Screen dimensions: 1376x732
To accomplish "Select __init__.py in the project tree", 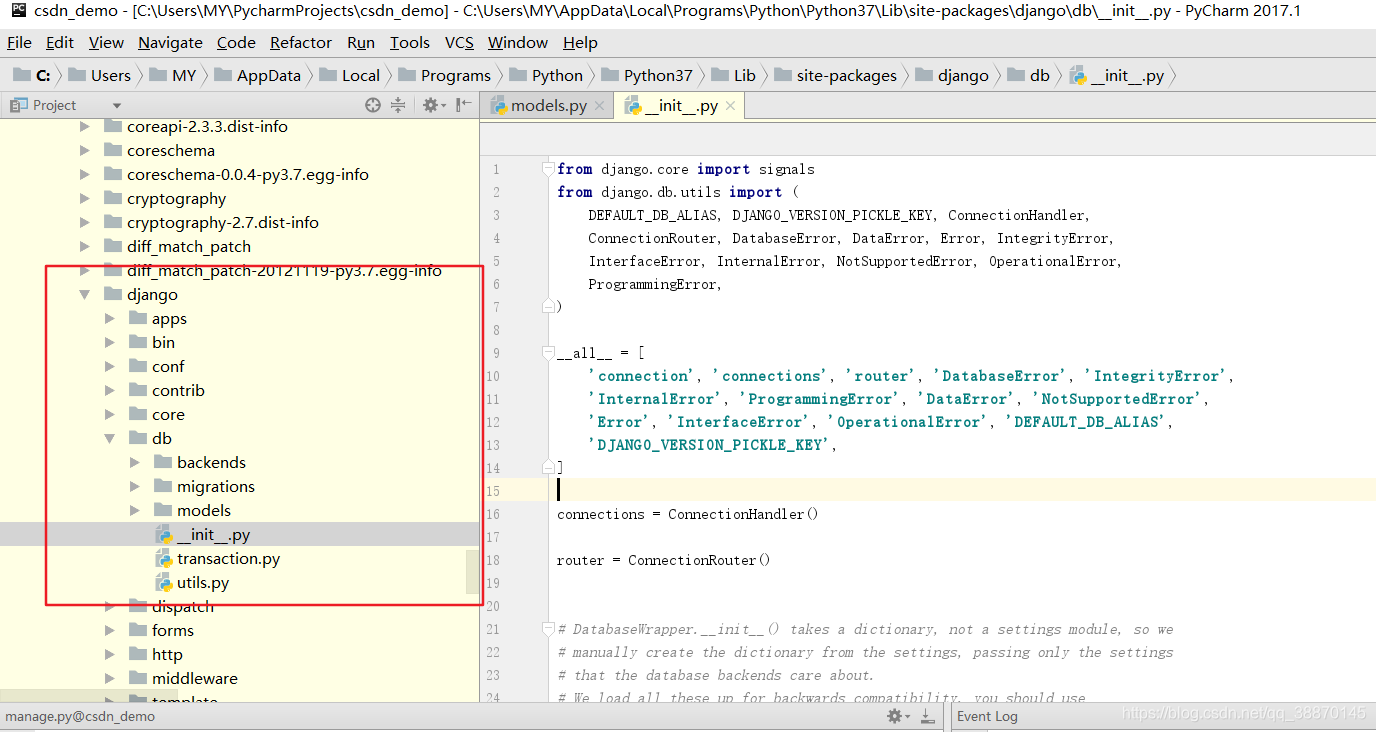I will coord(213,535).
